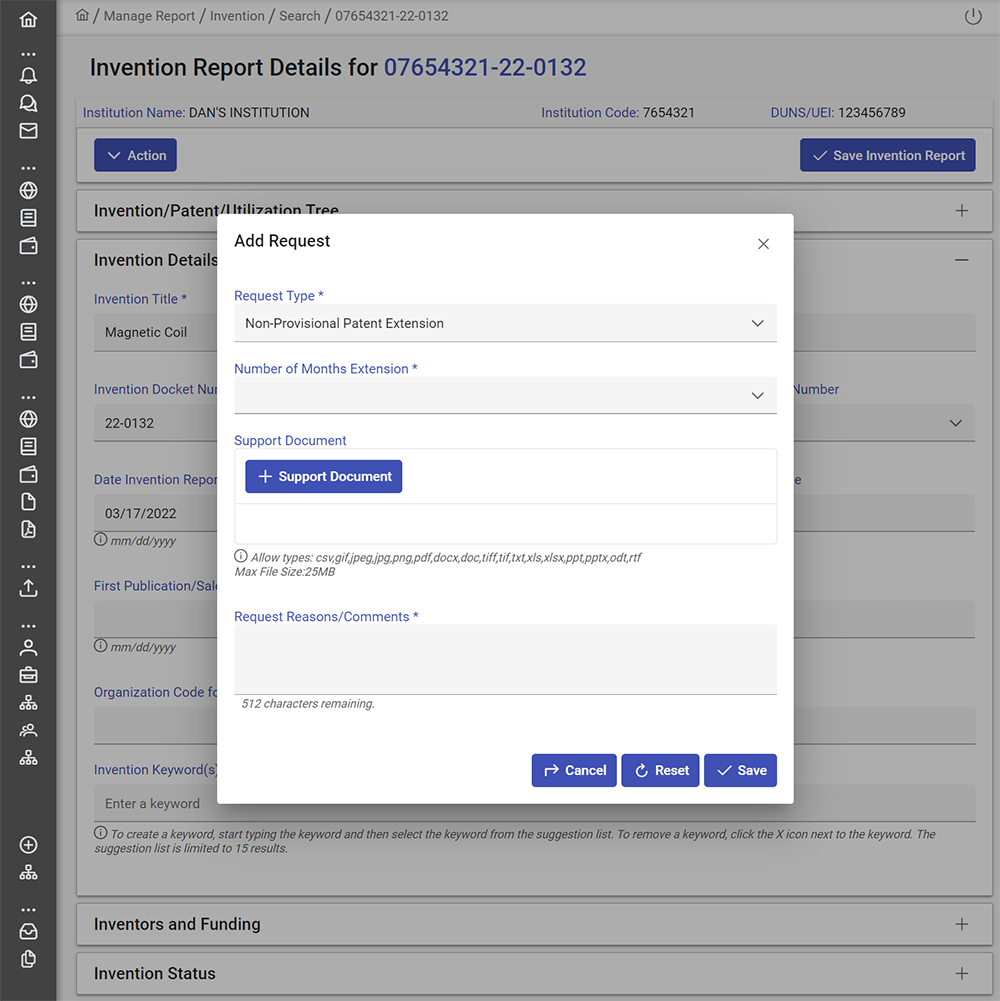Open the Request Type dropdown
Image resolution: width=1000 pixels, height=1001 pixels.
505,323
